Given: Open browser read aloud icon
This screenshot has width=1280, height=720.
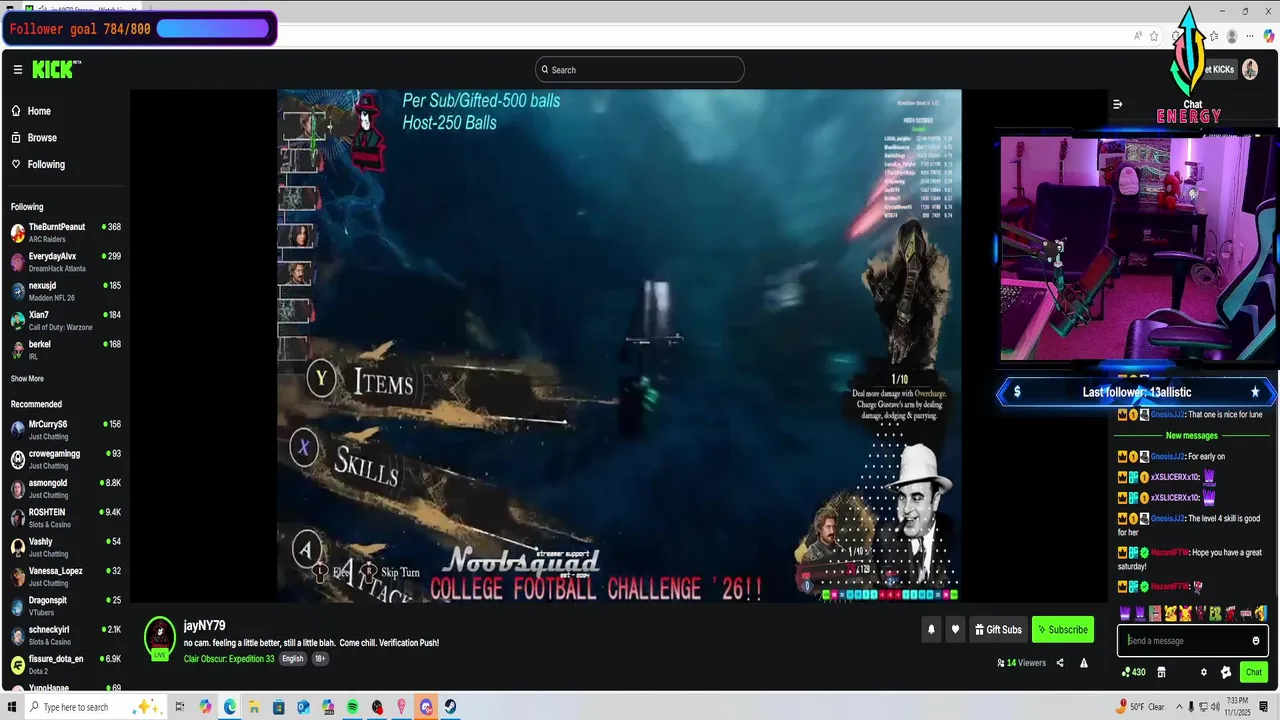Looking at the screenshot, I should click(1138, 36).
